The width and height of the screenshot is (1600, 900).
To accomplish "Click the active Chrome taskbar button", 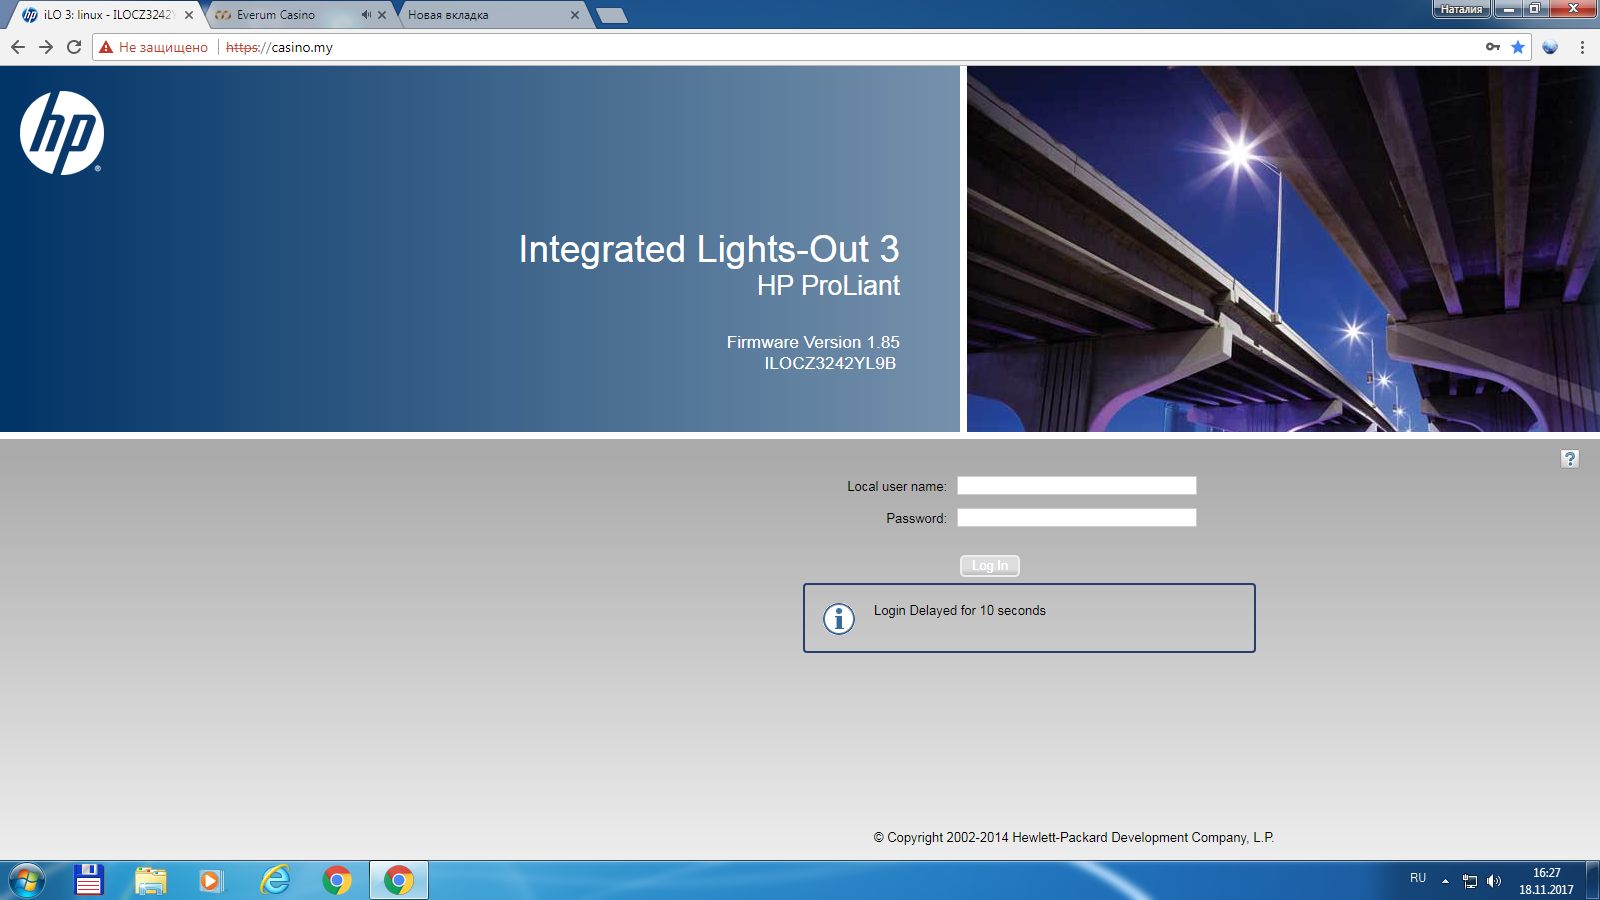I will pyautogui.click(x=399, y=880).
